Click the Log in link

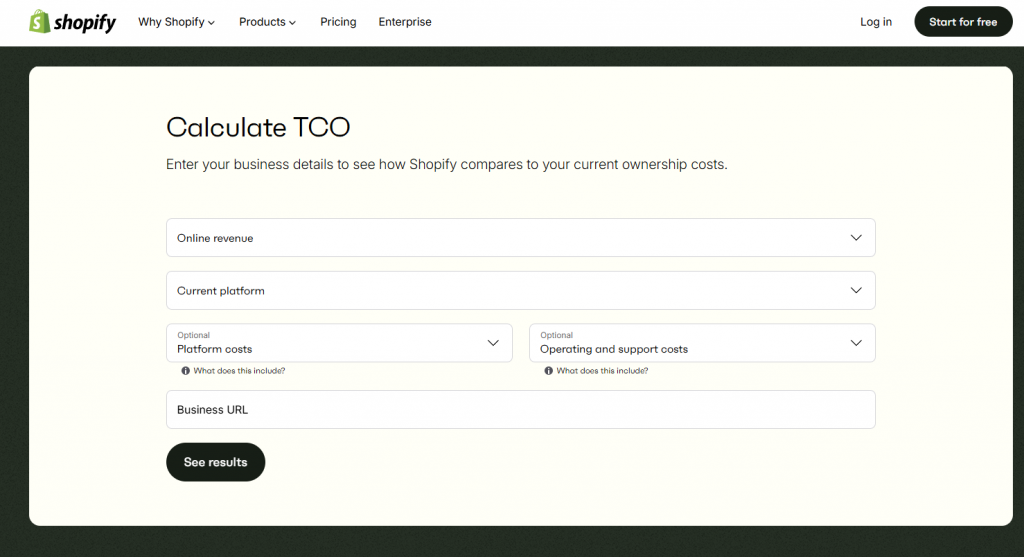click(876, 22)
